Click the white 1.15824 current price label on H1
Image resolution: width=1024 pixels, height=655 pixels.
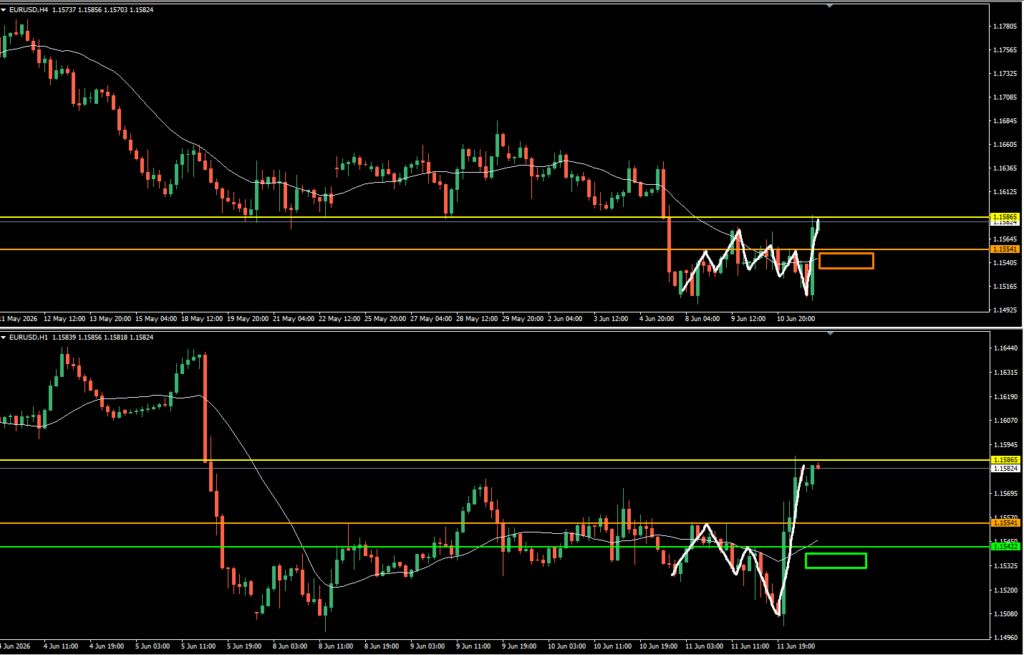pos(1005,468)
